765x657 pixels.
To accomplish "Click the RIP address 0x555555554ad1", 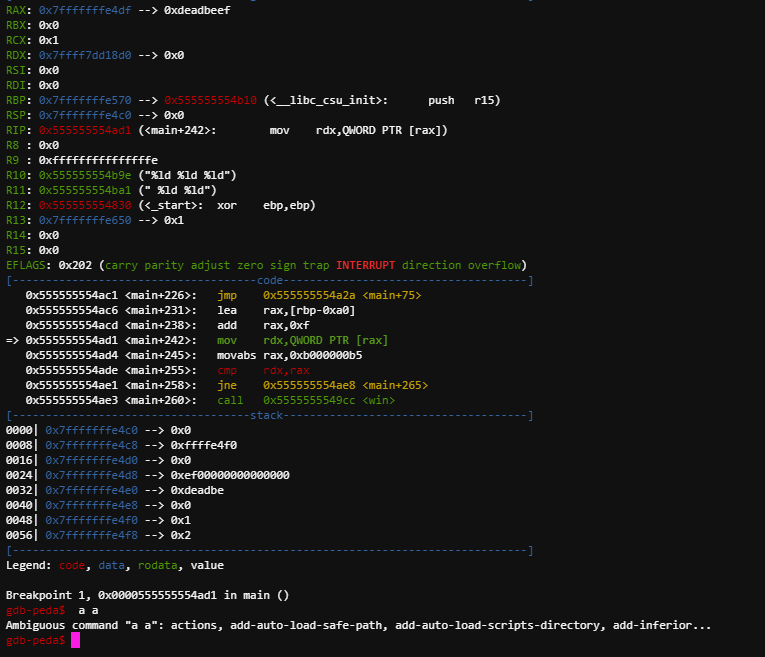I will [x=85, y=130].
